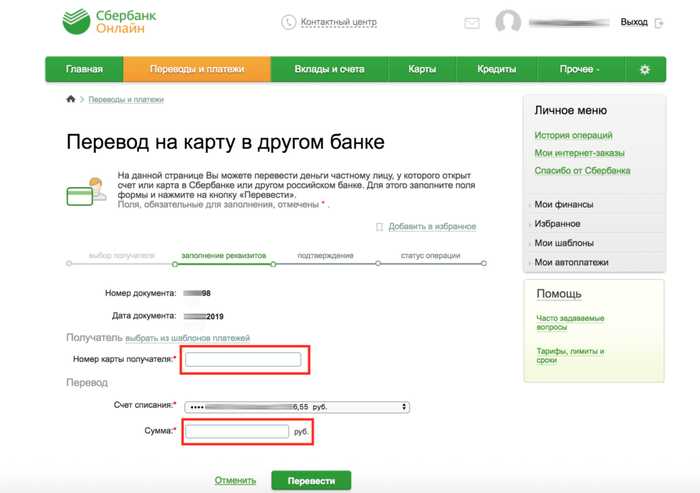Focus the Номер карты получателя field
The height and width of the screenshot is (493, 700).
pyautogui.click(x=243, y=359)
